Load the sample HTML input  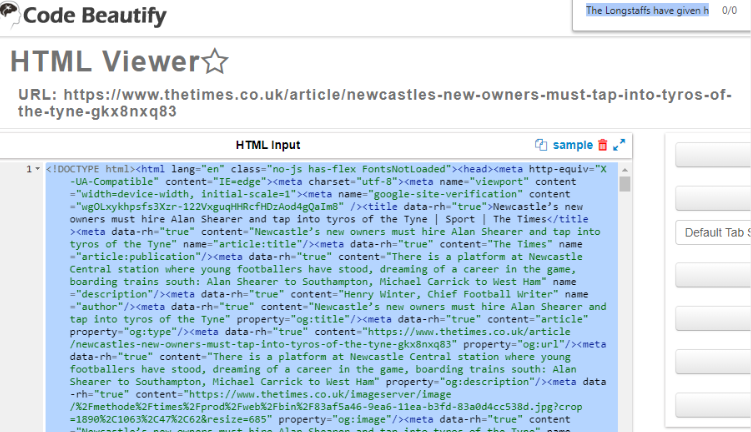click(x=572, y=145)
